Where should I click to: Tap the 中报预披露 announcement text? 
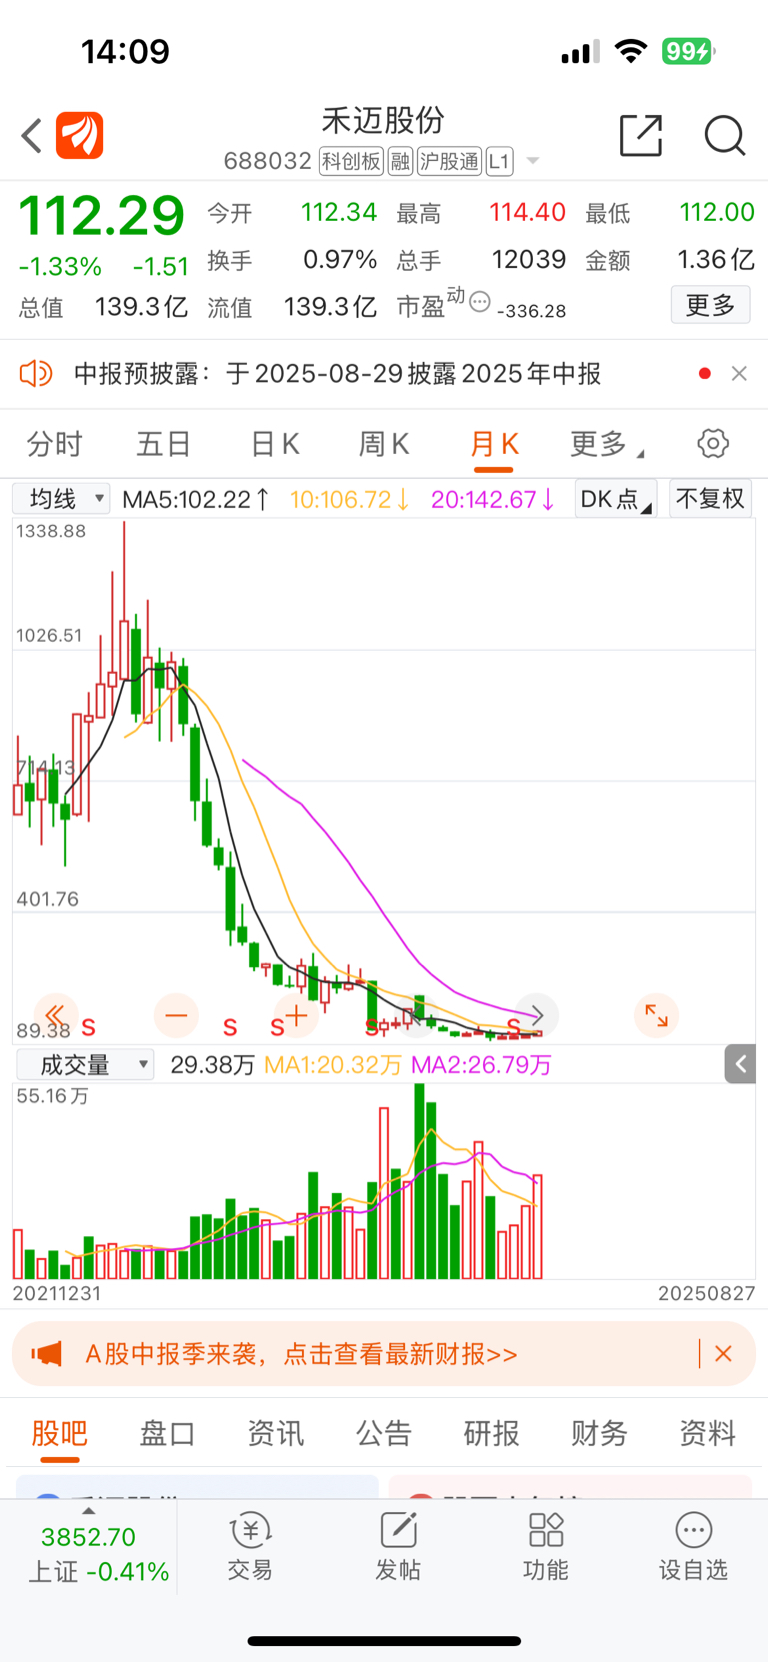point(337,374)
